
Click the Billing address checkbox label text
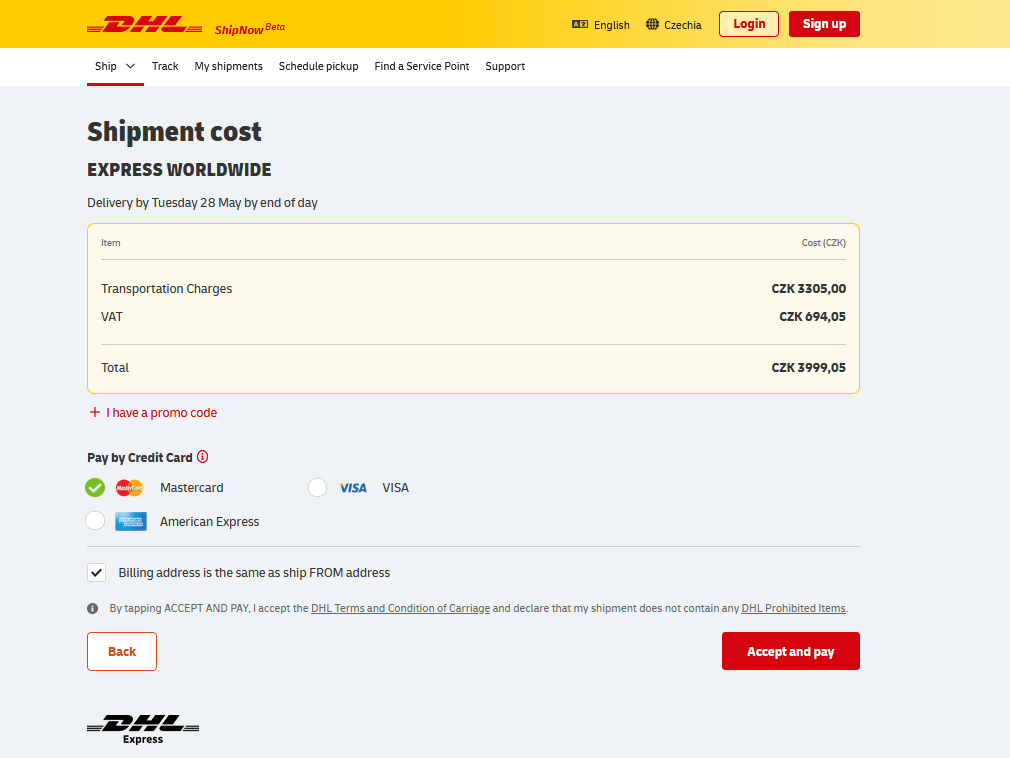tap(254, 573)
